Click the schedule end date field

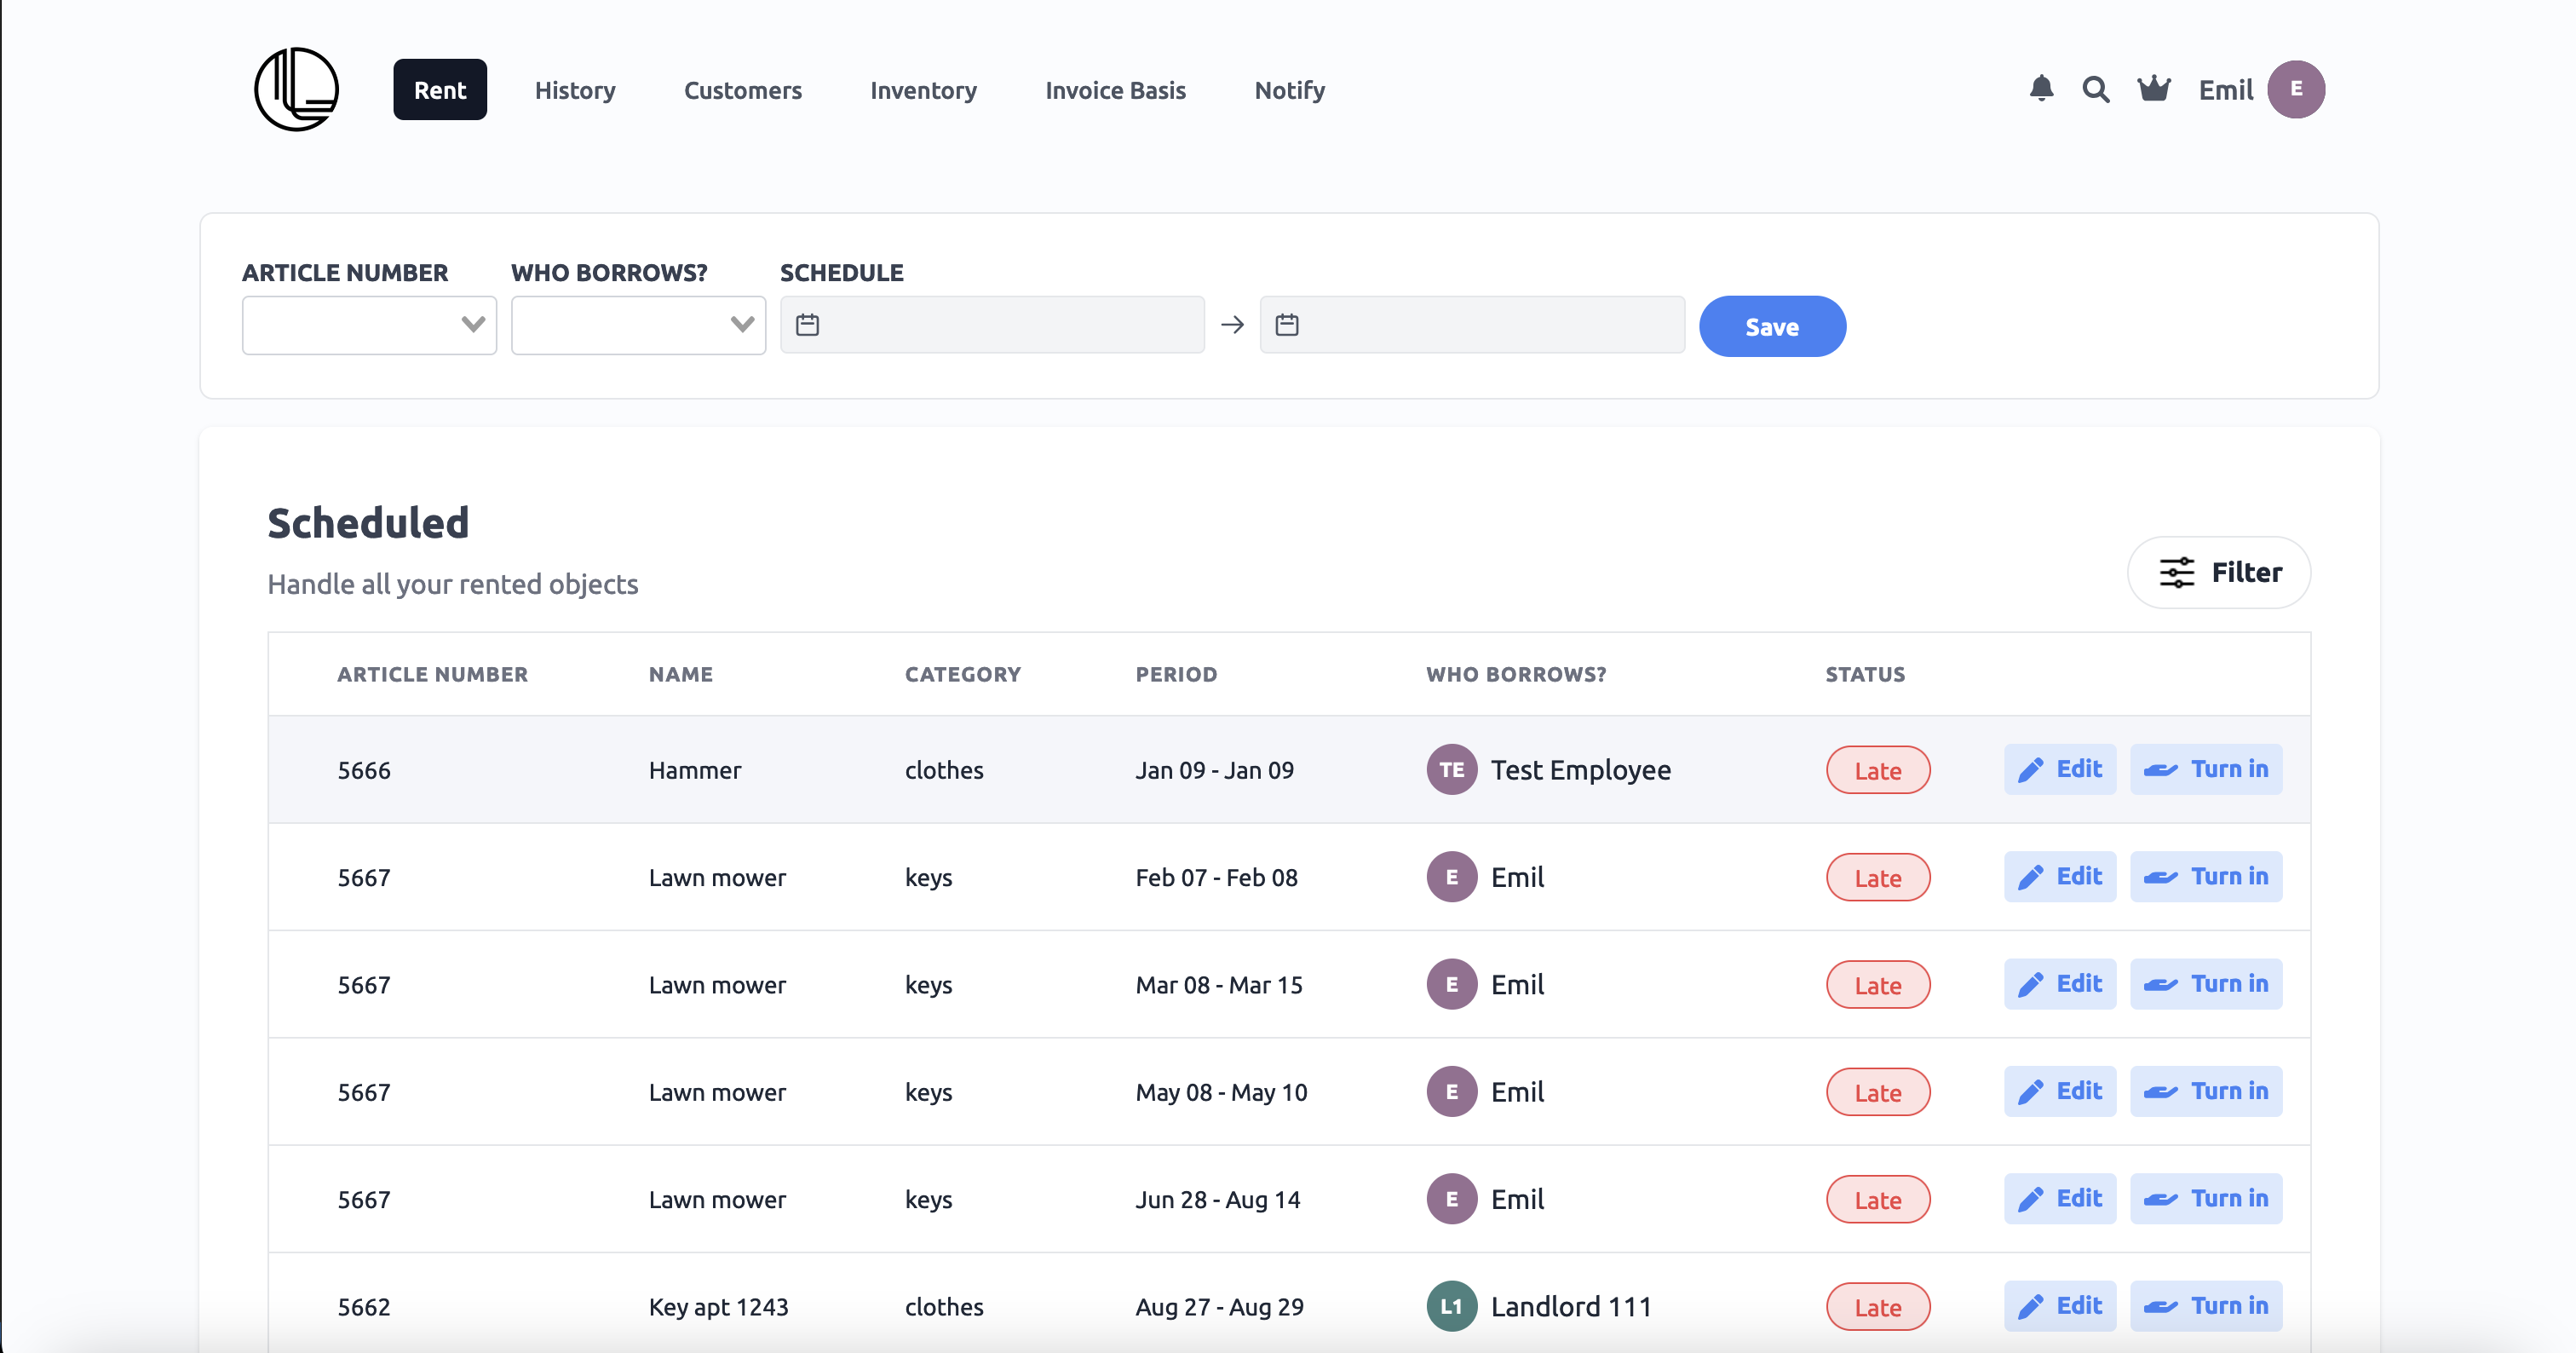[1472, 325]
